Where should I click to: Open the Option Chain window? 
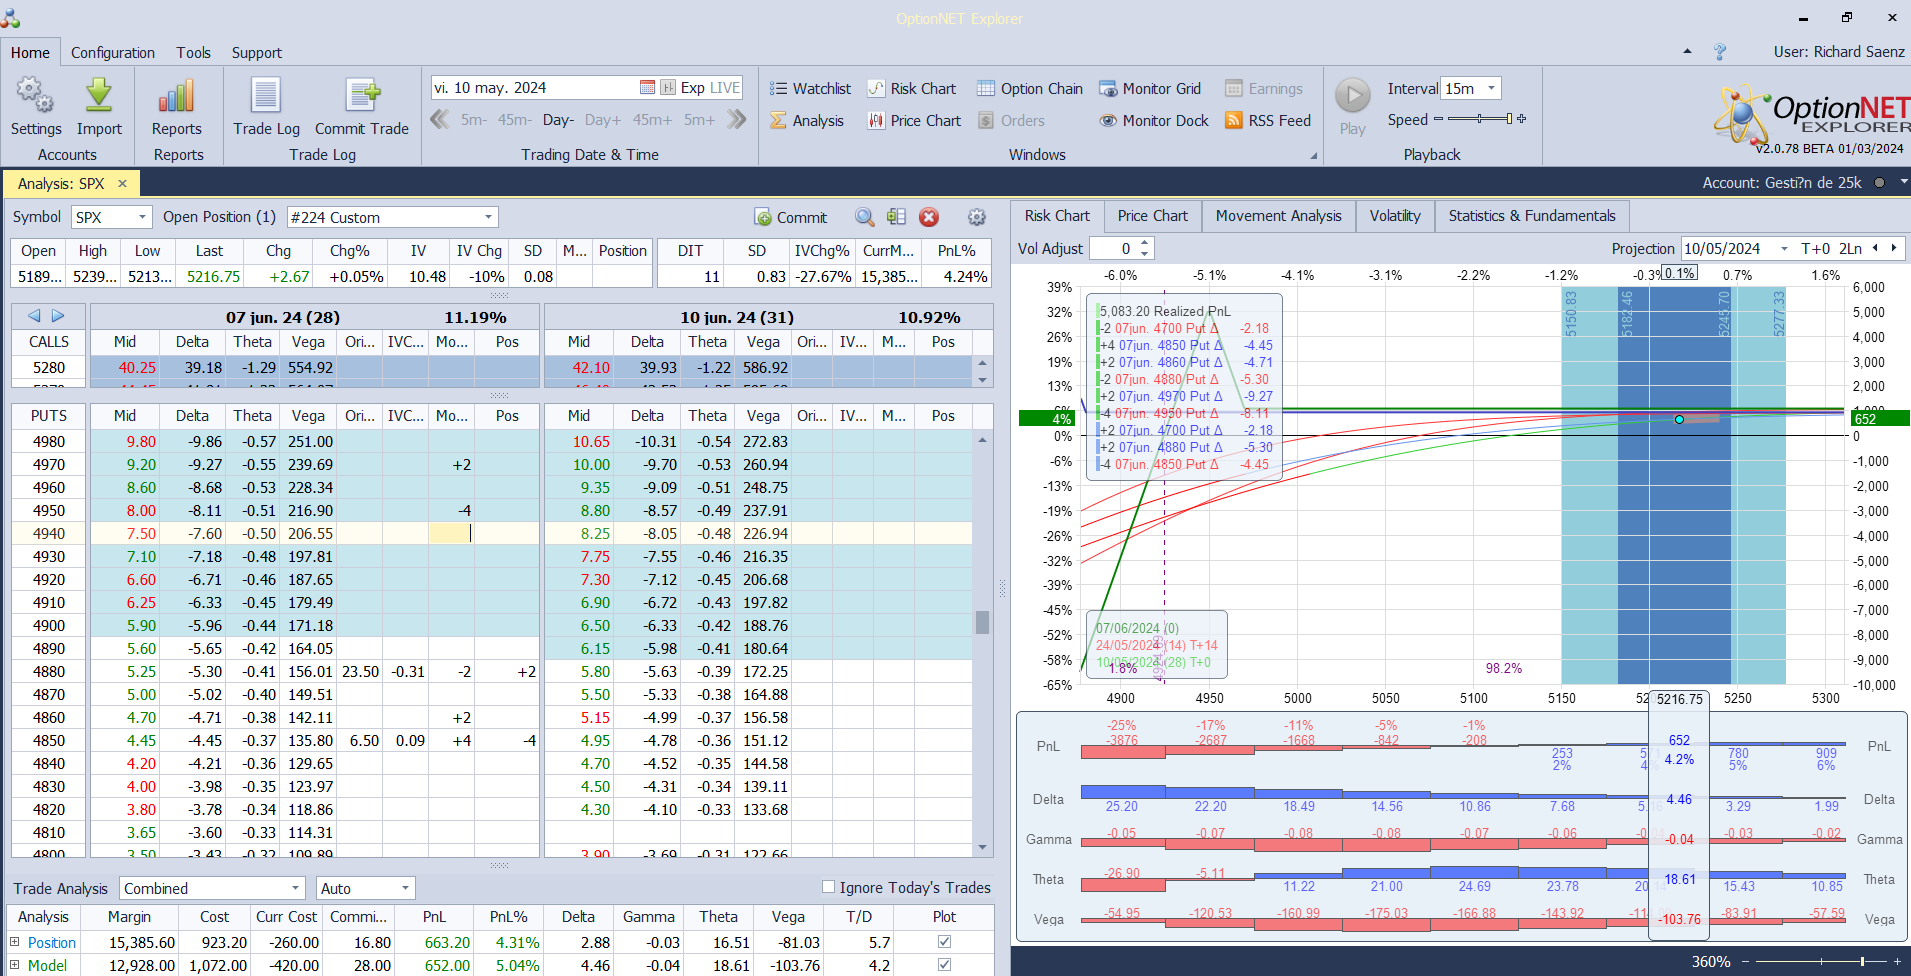click(x=1030, y=88)
